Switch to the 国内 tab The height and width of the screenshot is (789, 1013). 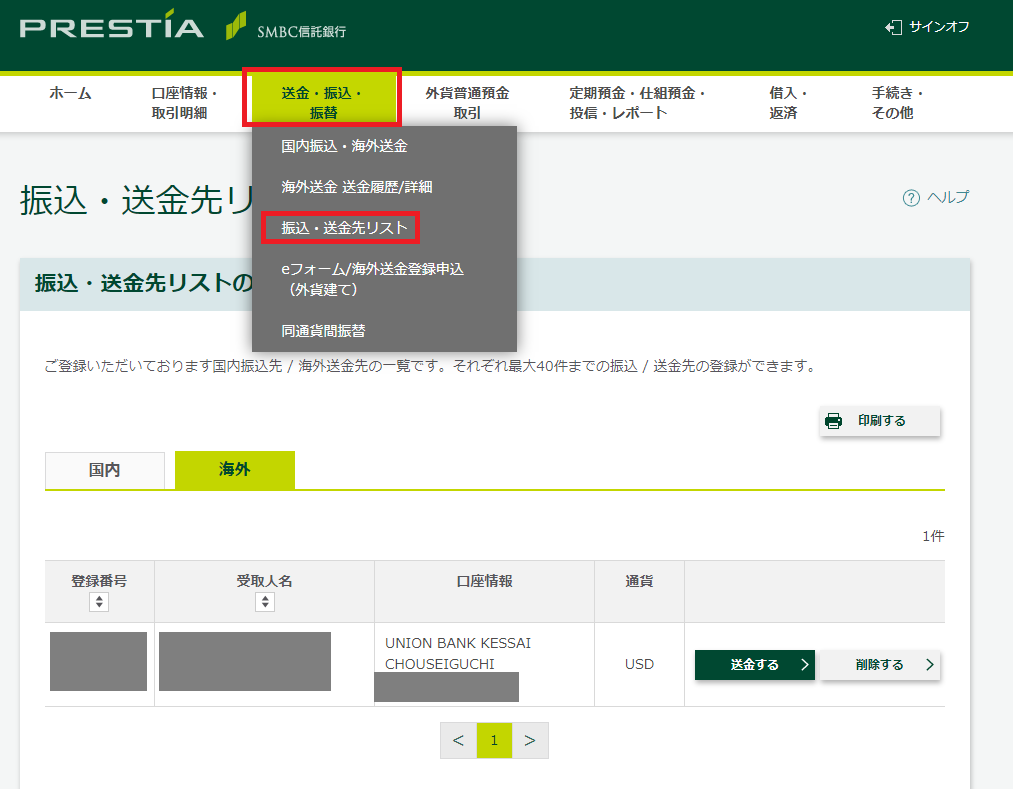(x=104, y=470)
